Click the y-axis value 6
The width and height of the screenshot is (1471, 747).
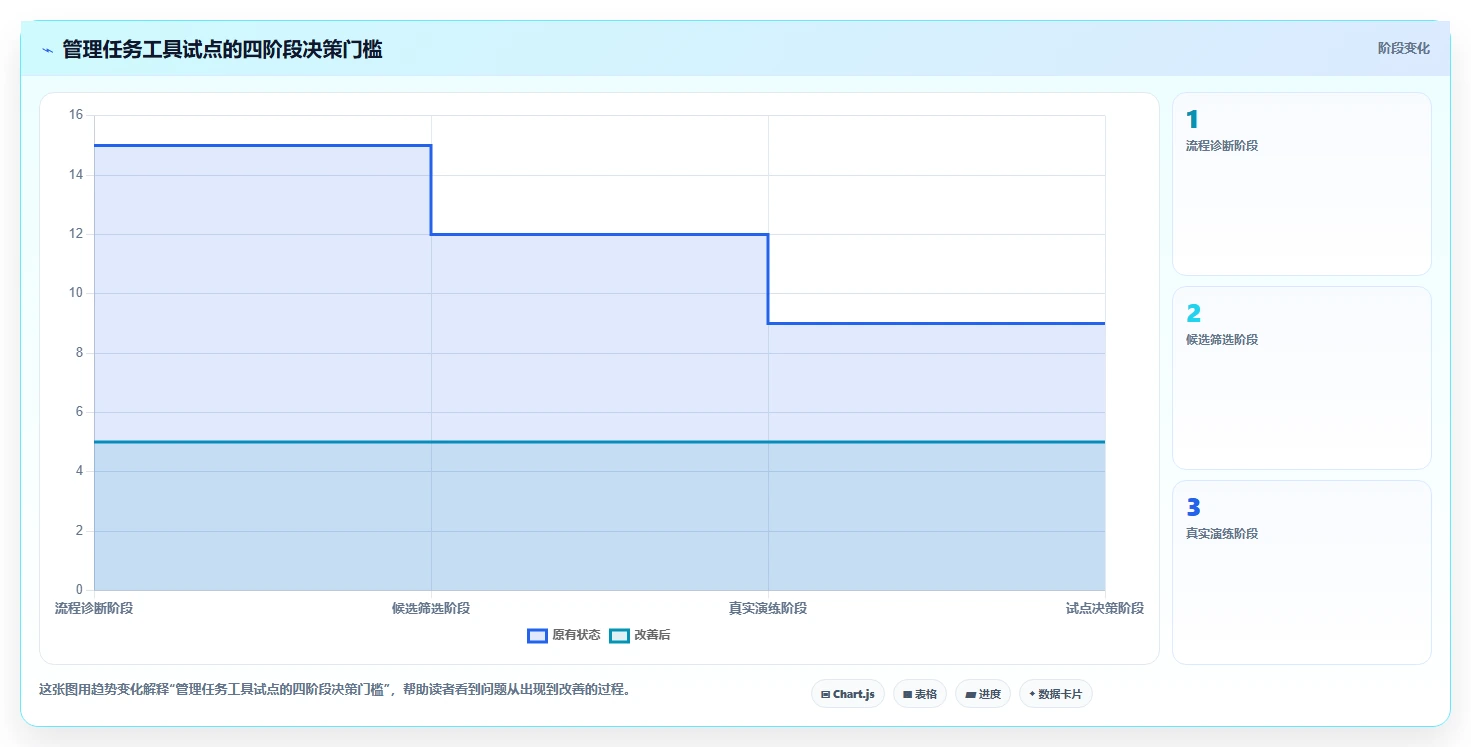pyautogui.click(x=79, y=412)
